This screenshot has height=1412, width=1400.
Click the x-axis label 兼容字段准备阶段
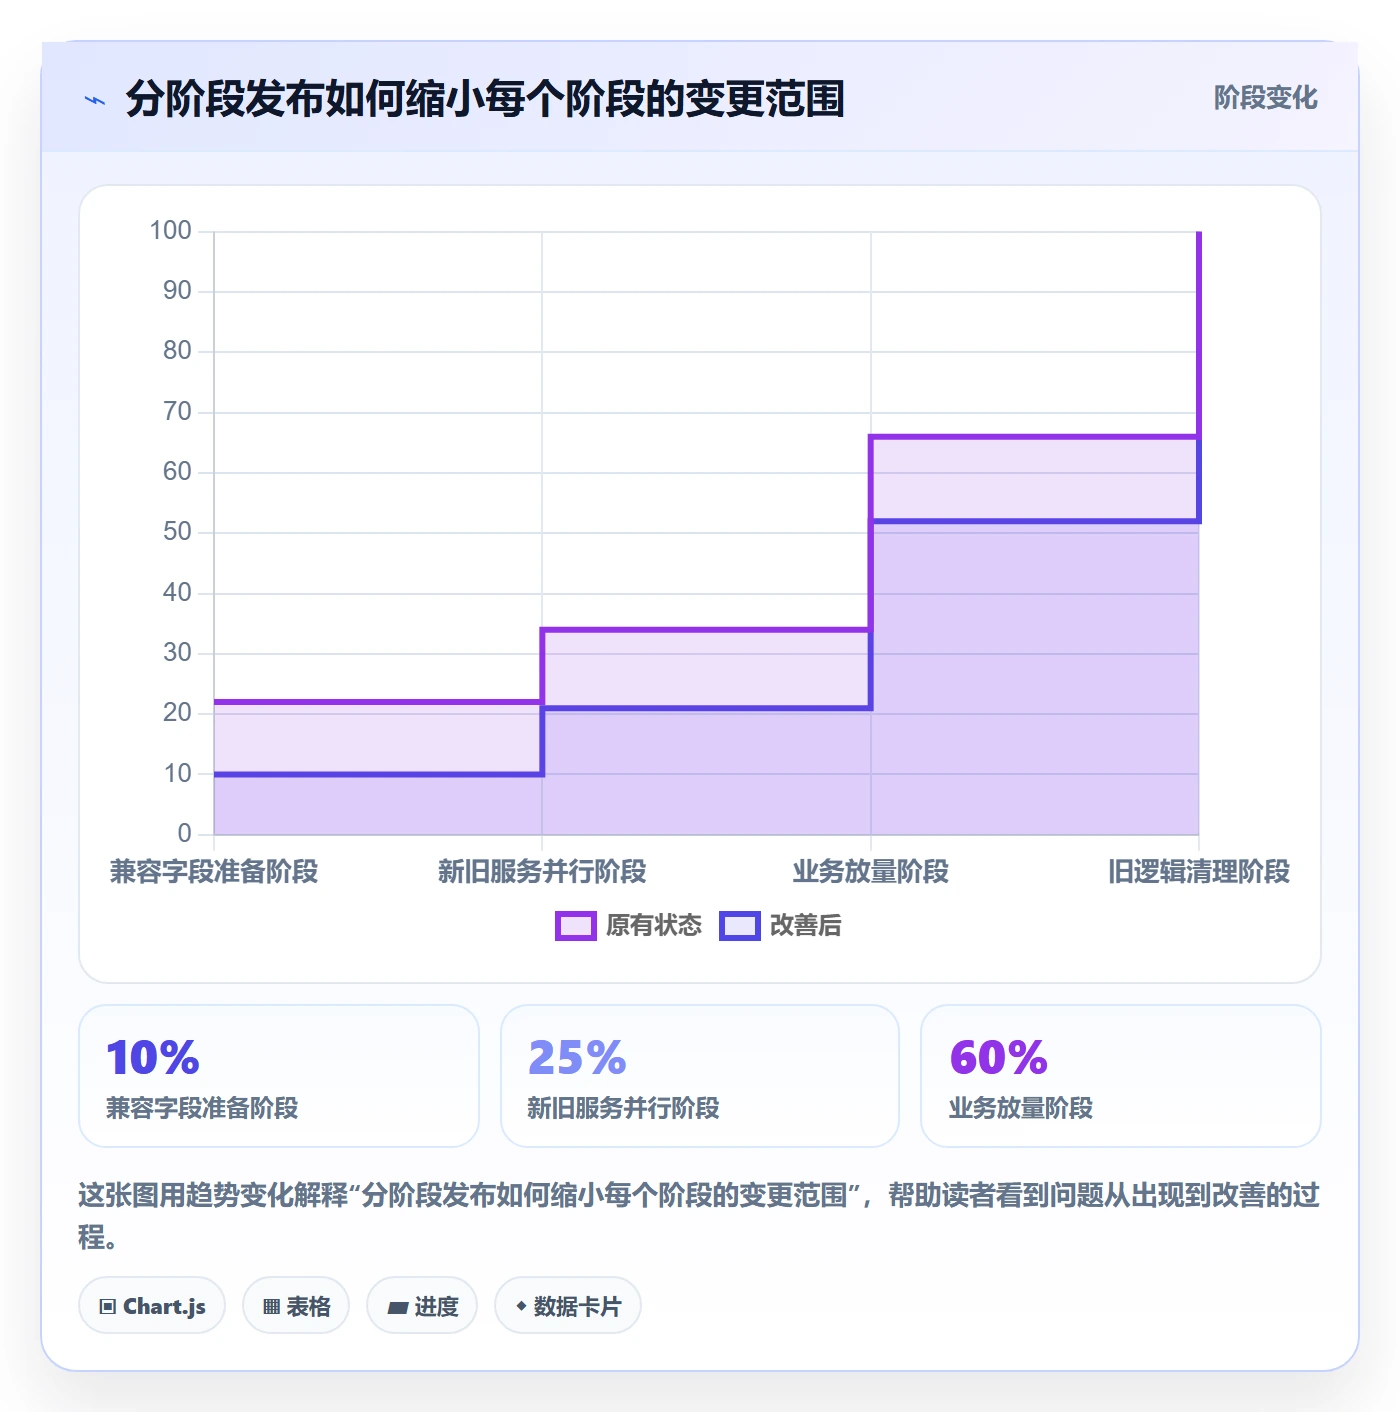pyautogui.click(x=214, y=872)
